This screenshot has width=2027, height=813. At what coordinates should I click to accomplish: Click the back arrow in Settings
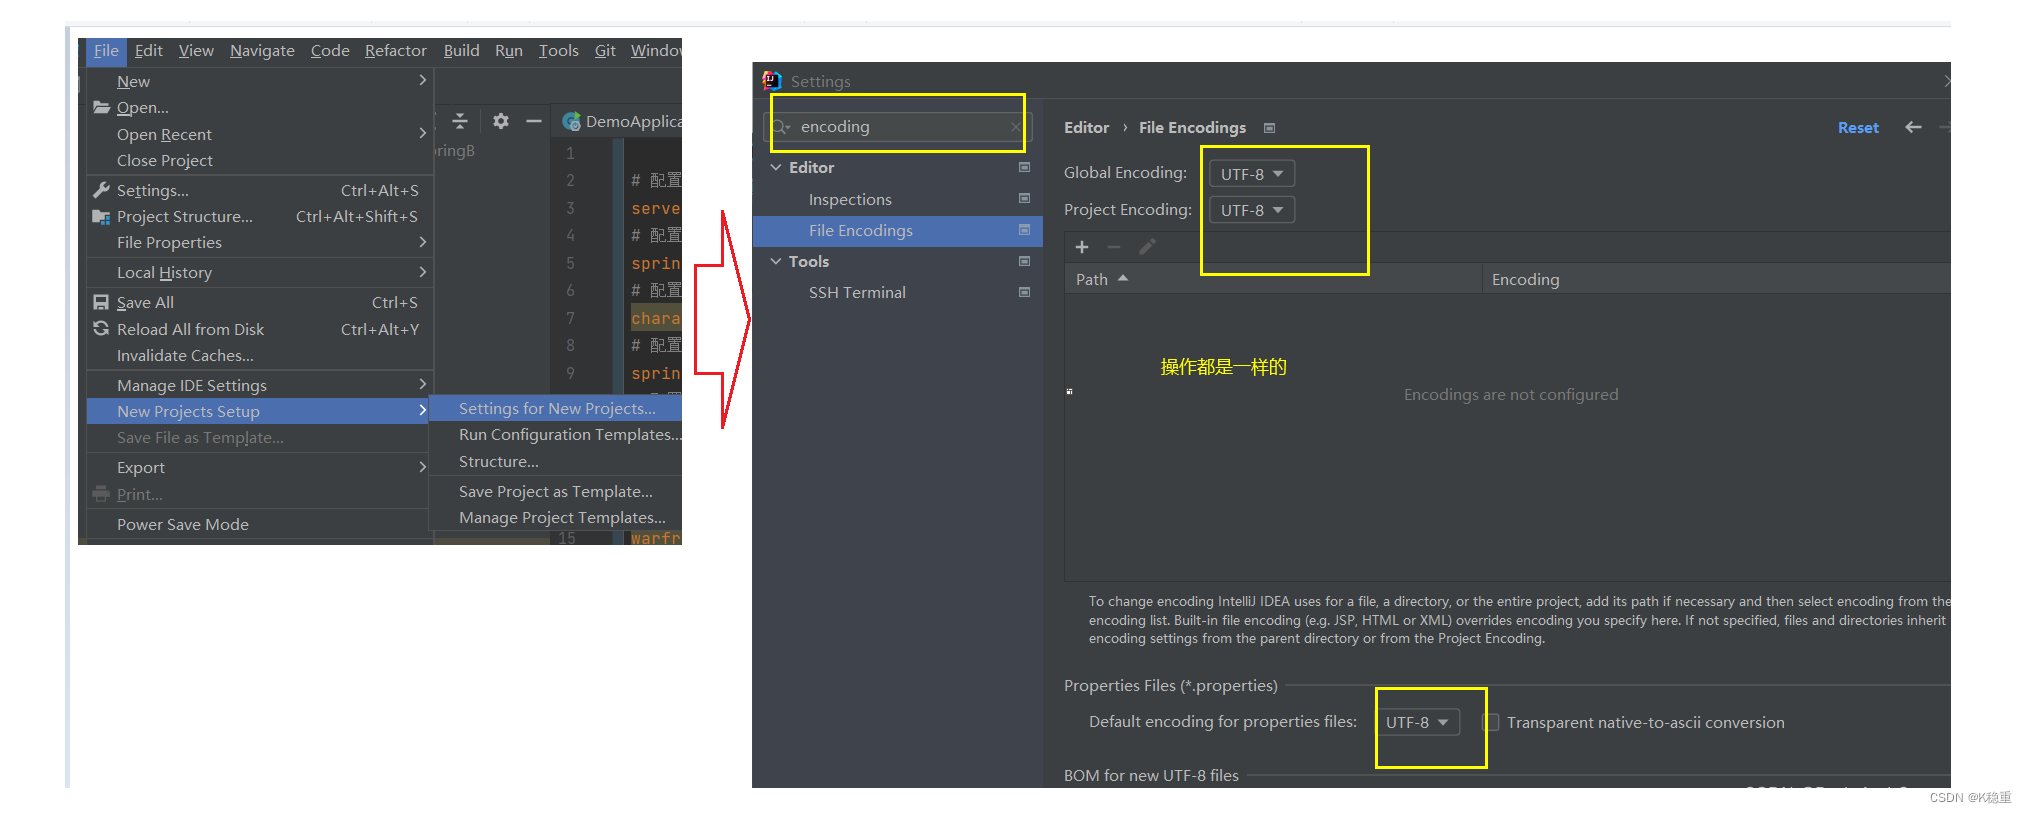(1913, 127)
